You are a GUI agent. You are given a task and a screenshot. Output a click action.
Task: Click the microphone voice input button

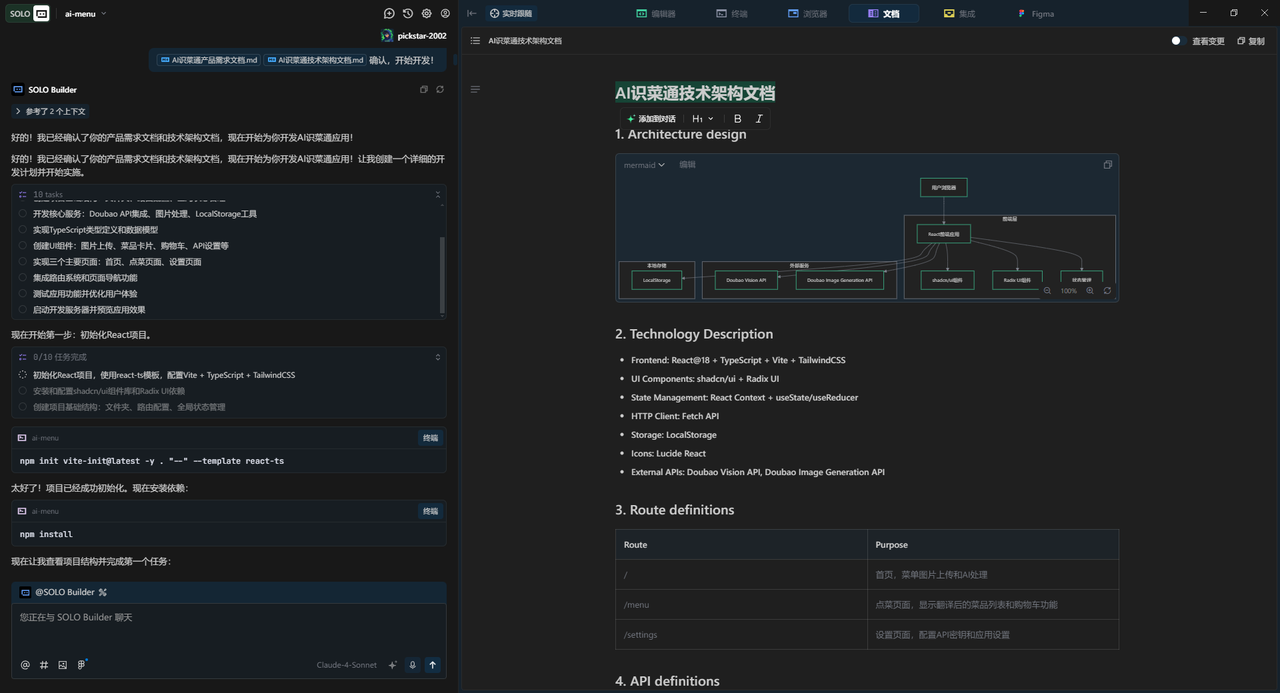tap(412, 665)
